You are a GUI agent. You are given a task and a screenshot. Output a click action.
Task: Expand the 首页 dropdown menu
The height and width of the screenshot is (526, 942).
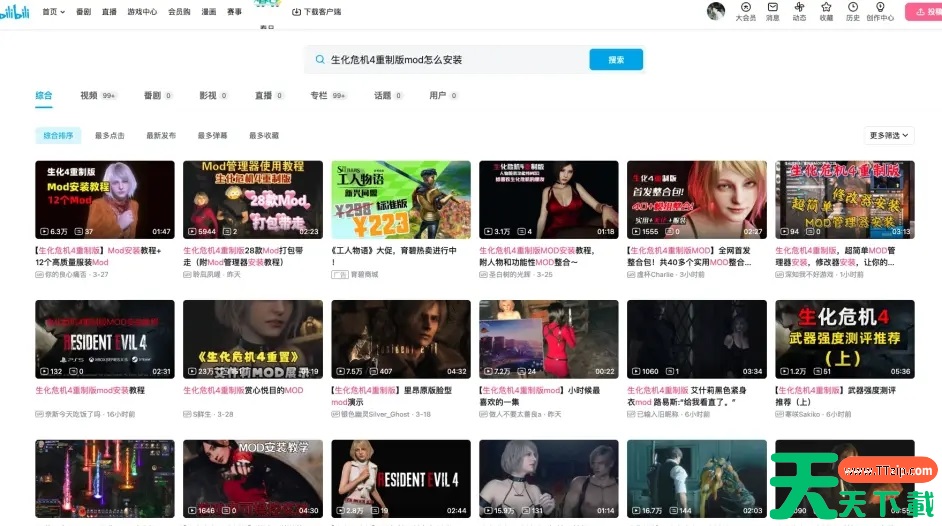coord(53,11)
